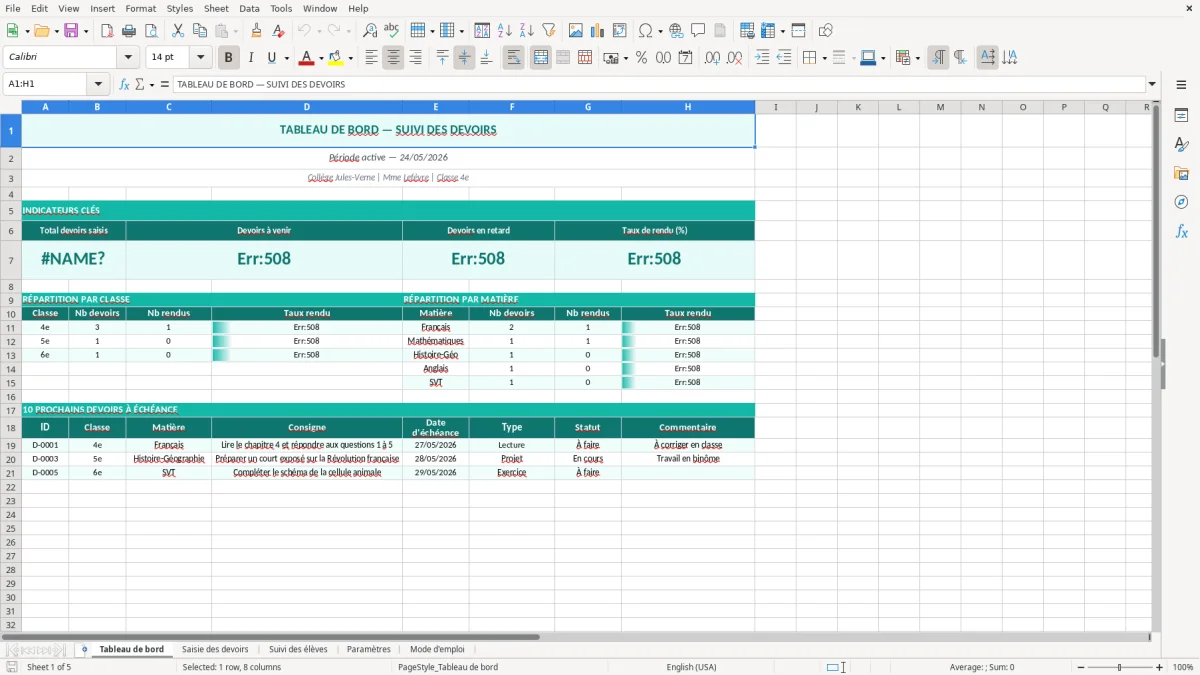Click the AutoFilter funnel icon
1200x675 pixels.
point(549,31)
